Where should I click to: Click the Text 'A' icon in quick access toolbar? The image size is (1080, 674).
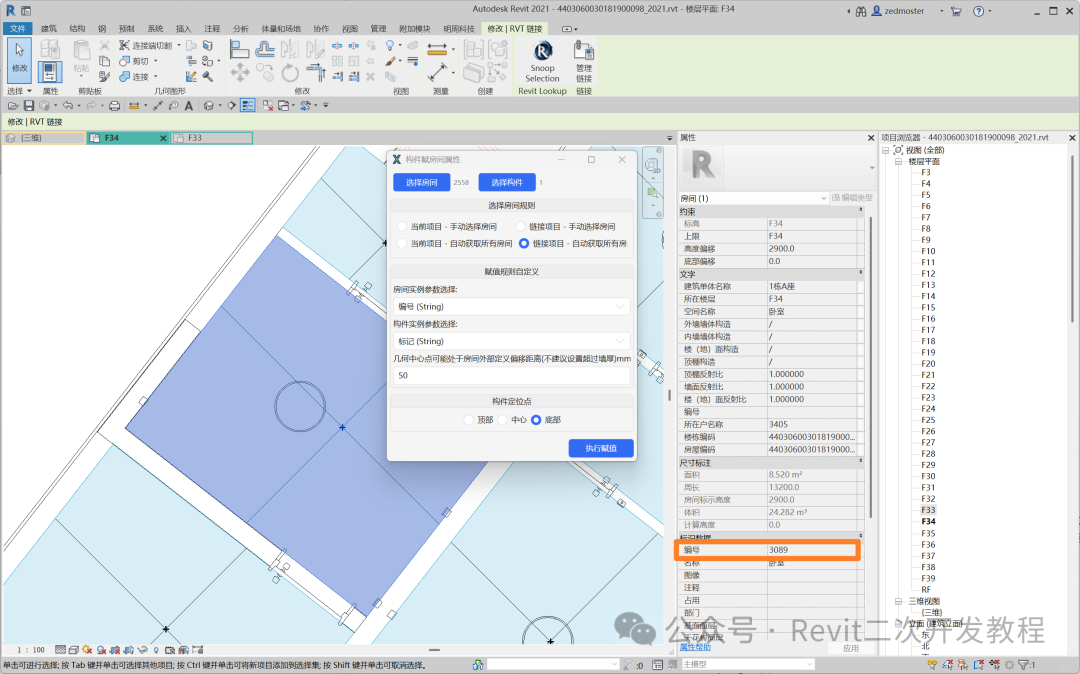pos(188,105)
